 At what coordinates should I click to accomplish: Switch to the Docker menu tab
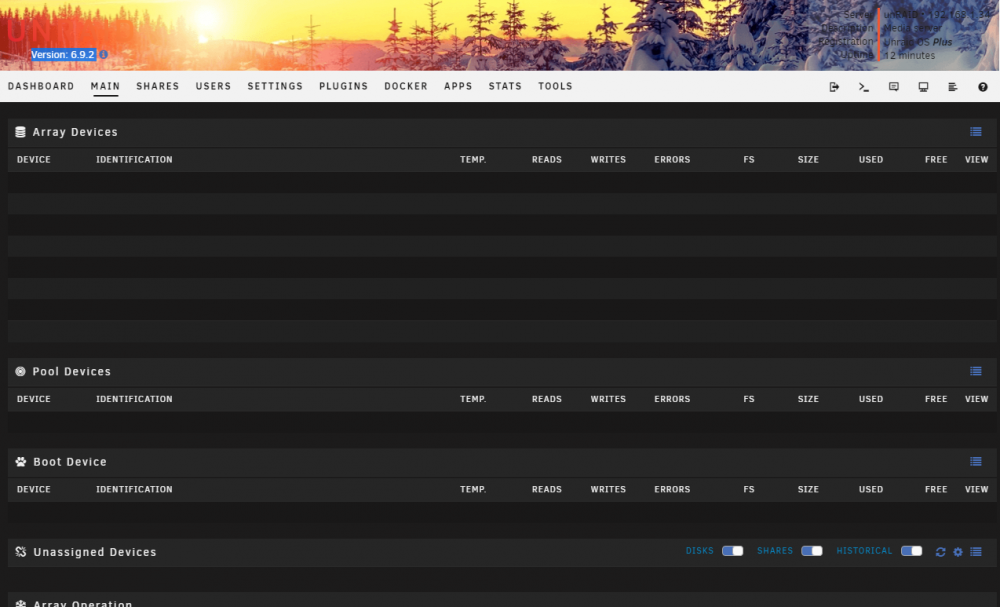[x=406, y=86]
